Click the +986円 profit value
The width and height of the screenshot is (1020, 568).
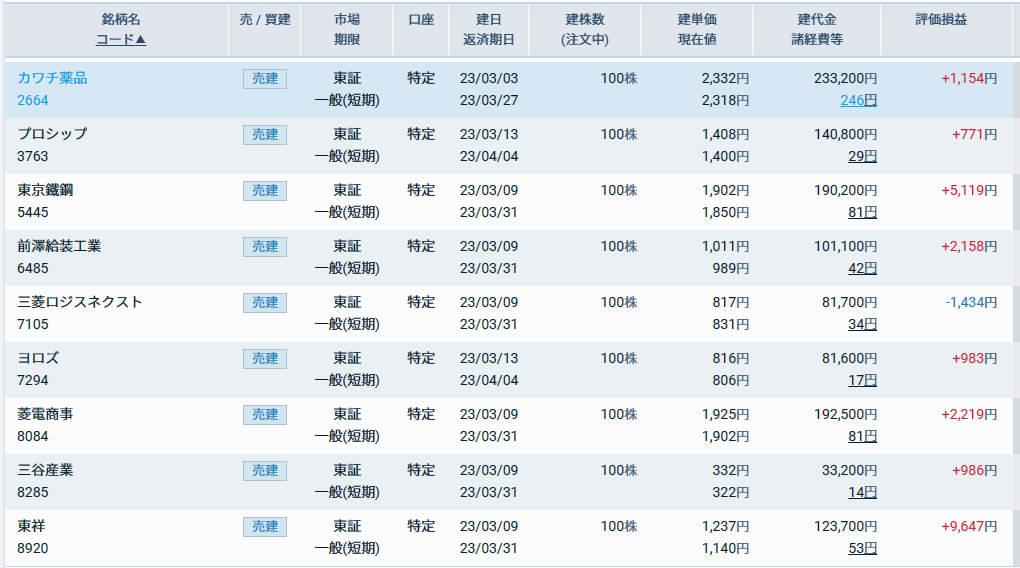tap(974, 470)
